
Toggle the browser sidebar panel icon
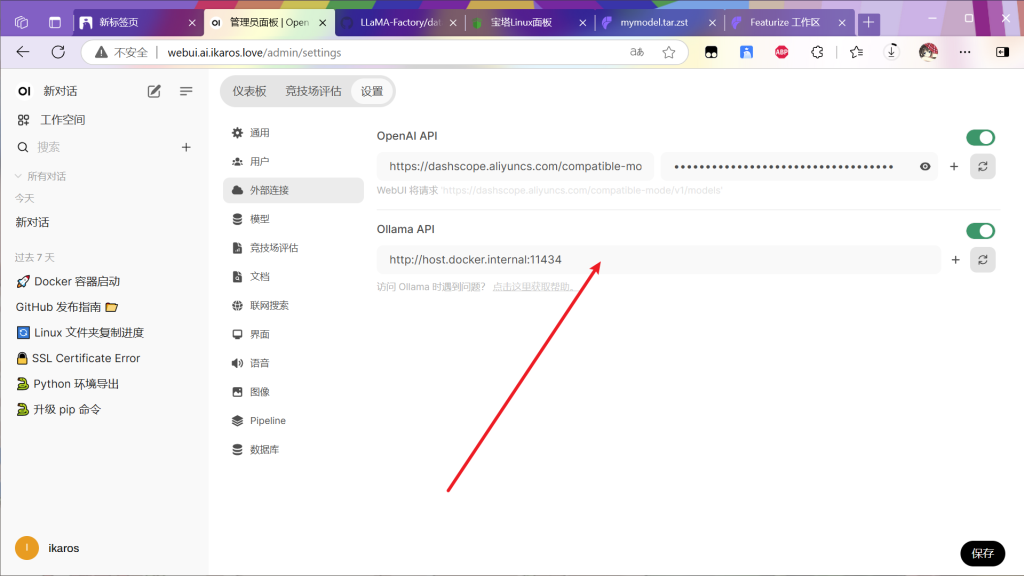point(1002,52)
